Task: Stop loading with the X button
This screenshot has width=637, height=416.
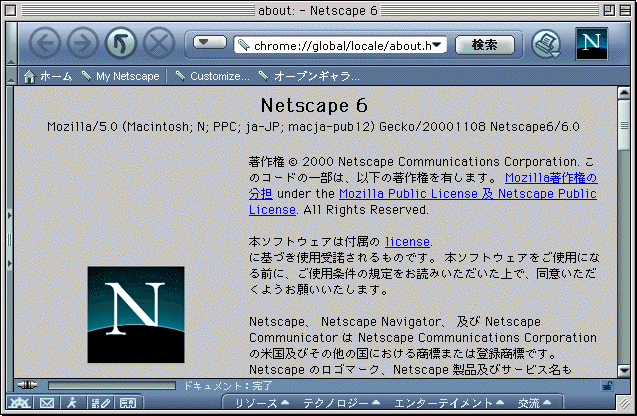Action: tap(159, 43)
